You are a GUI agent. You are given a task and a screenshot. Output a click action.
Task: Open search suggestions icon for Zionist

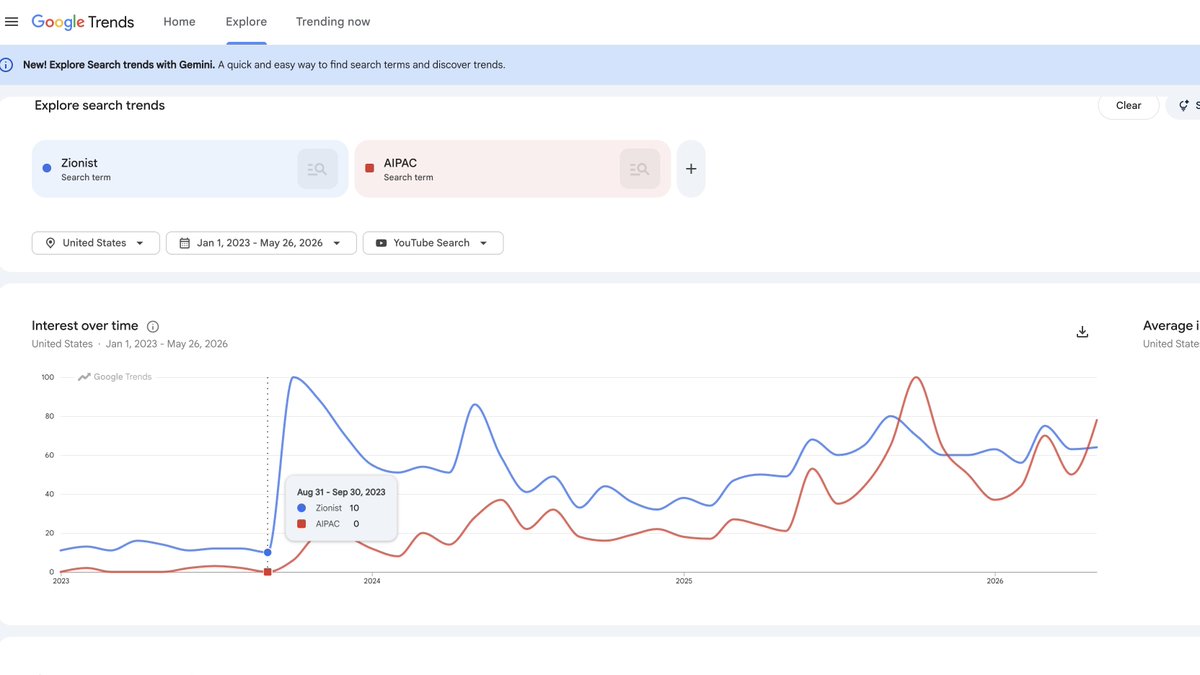tap(318, 169)
